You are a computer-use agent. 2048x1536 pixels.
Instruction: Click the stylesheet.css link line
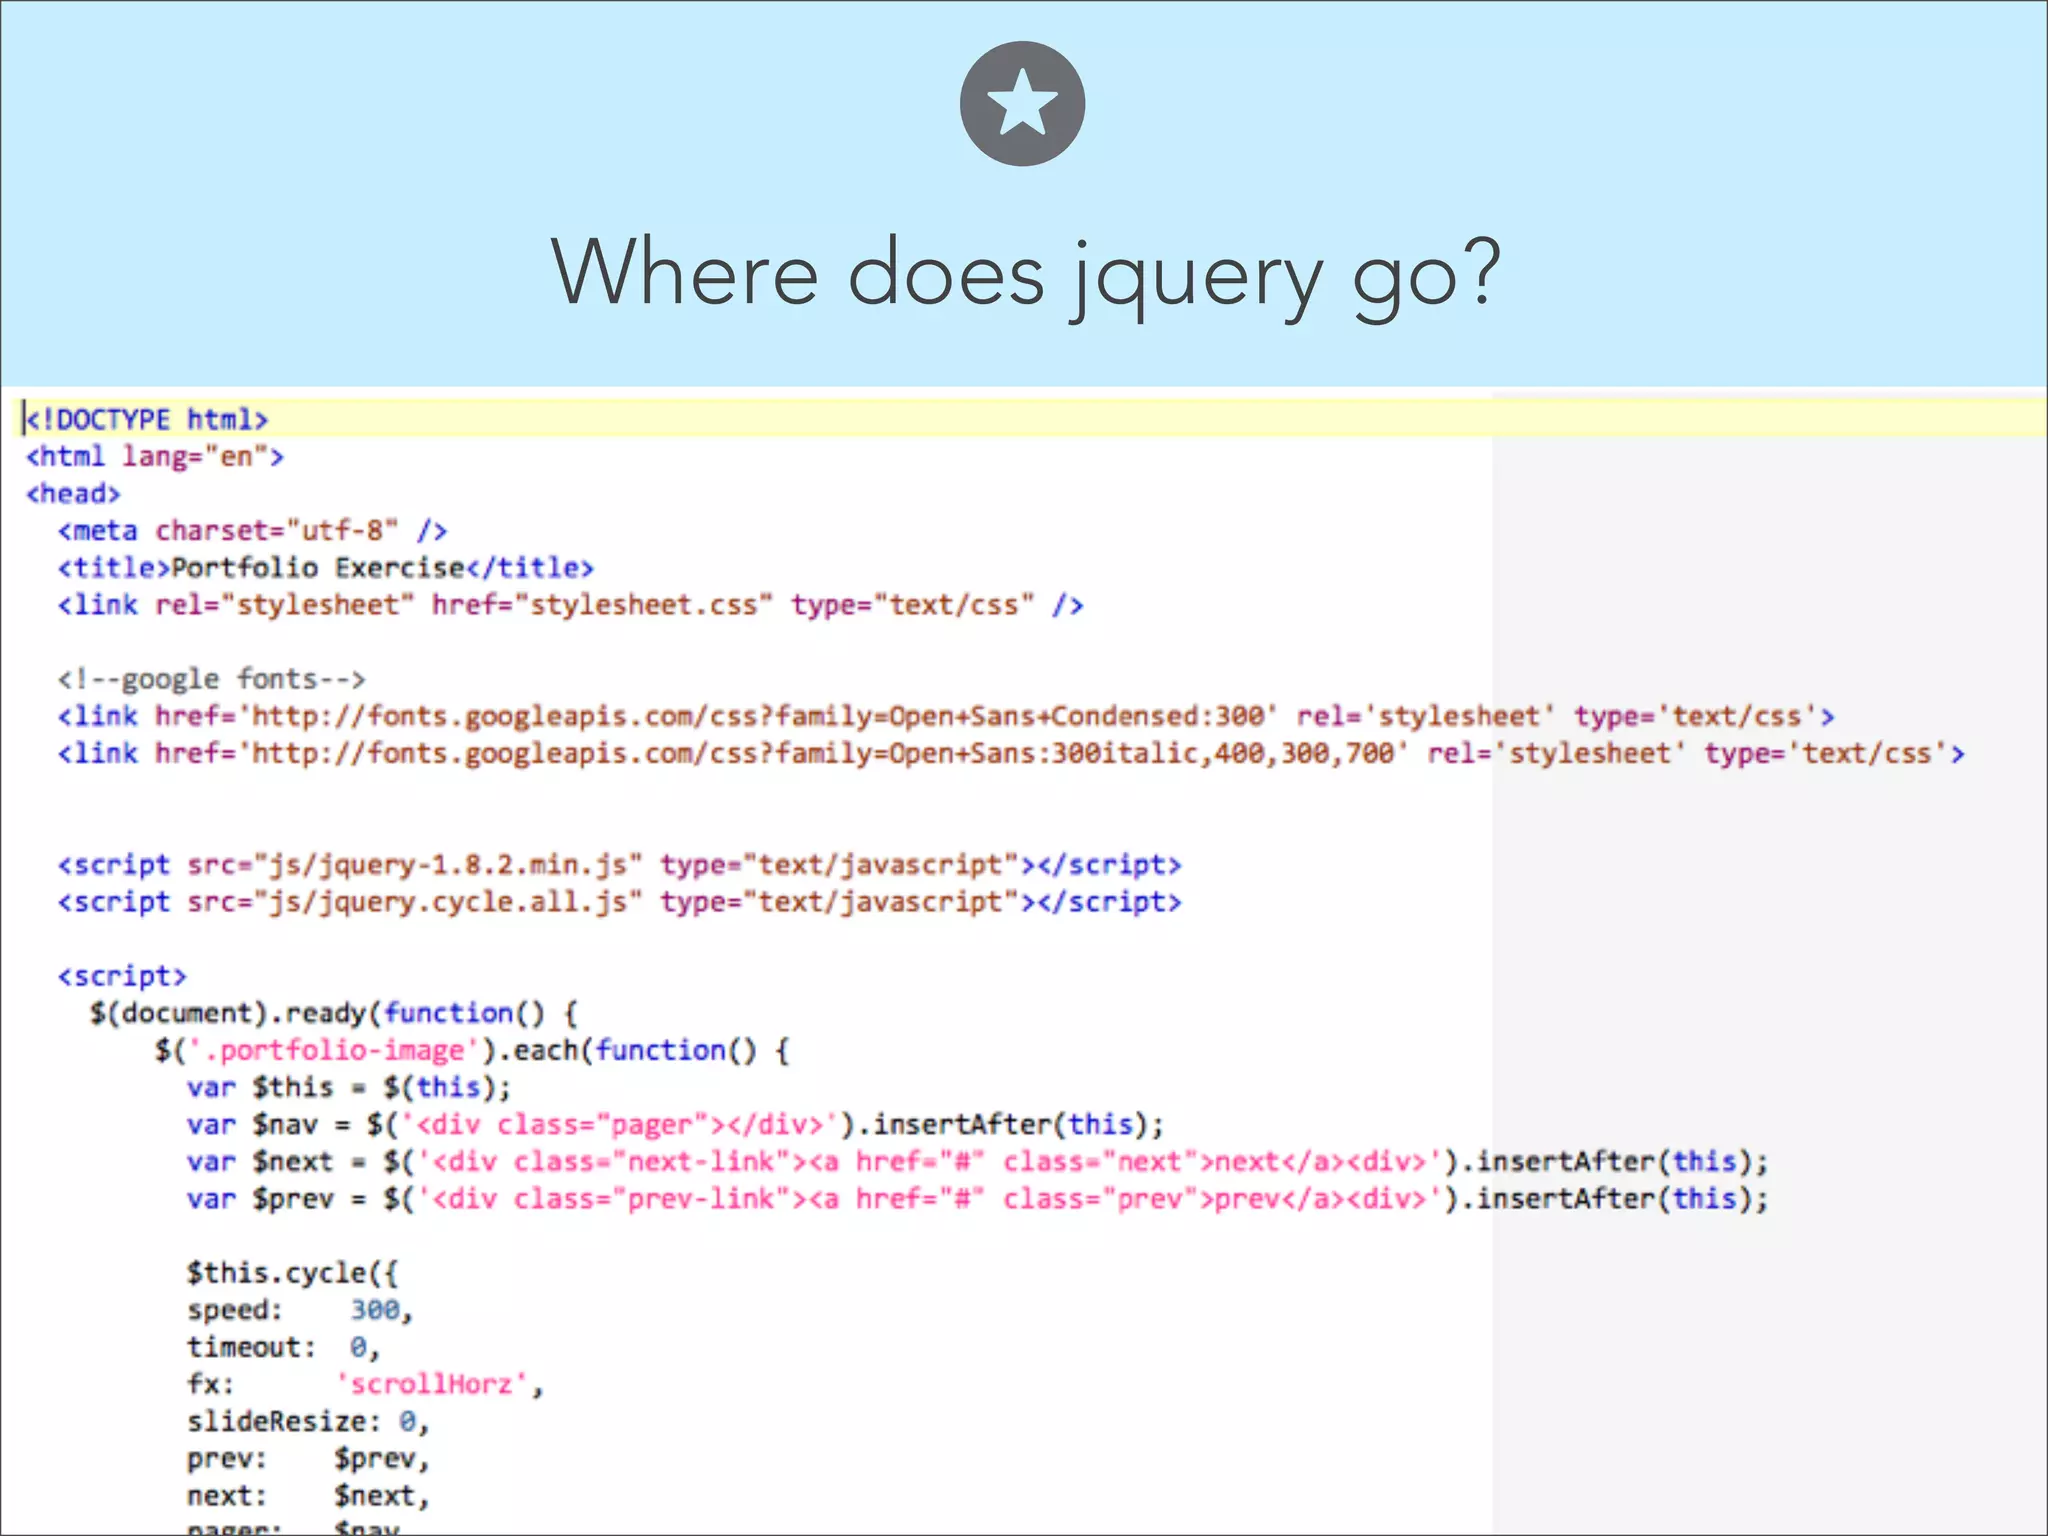point(570,605)
